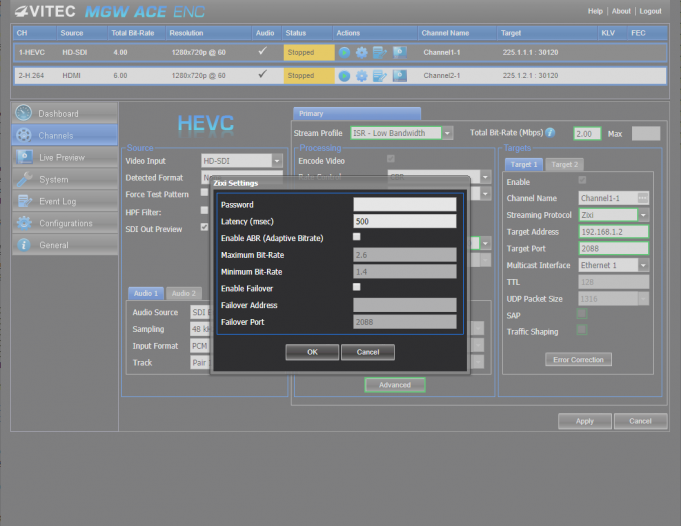Open preview icon for channel 2-H.264
Image resolution: width=681 pixels, height=526 pixels.
point(400,76)
